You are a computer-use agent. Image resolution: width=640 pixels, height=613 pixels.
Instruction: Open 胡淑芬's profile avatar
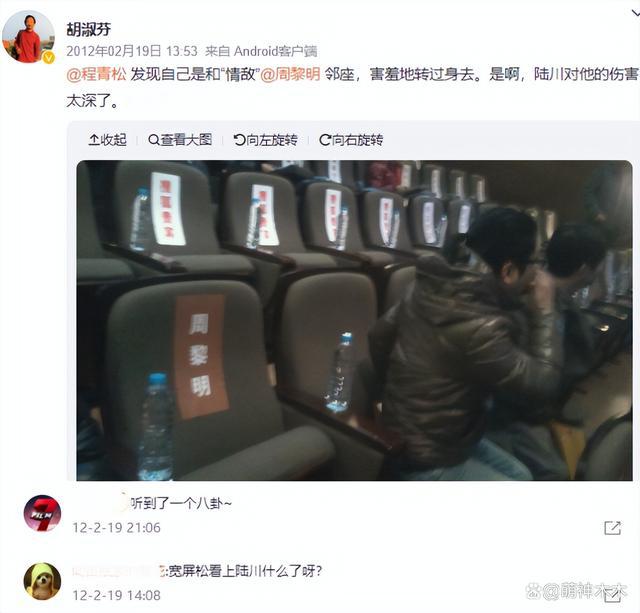pyautogui.click(x=28, y=37)
